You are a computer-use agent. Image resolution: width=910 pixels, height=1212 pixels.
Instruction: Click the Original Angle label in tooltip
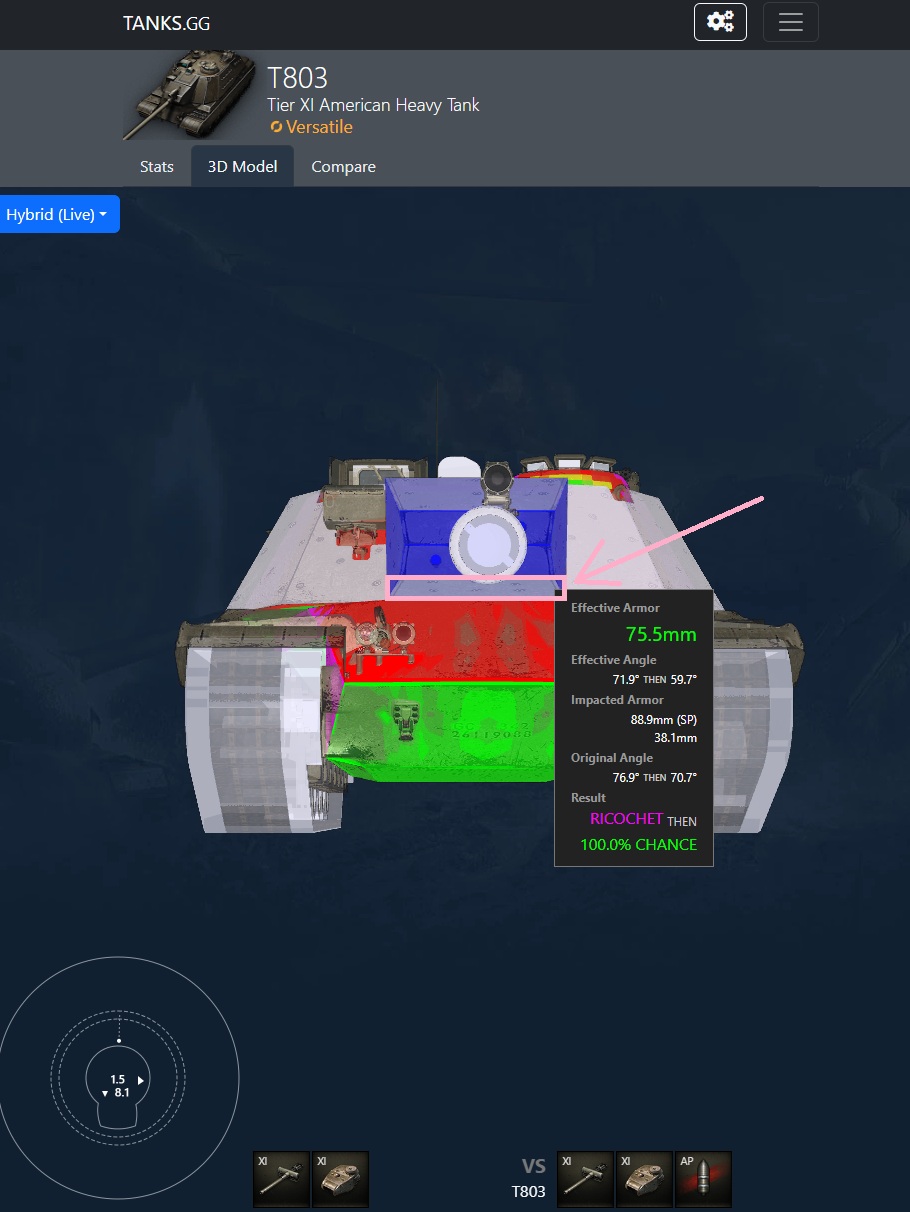pos(612,758)
